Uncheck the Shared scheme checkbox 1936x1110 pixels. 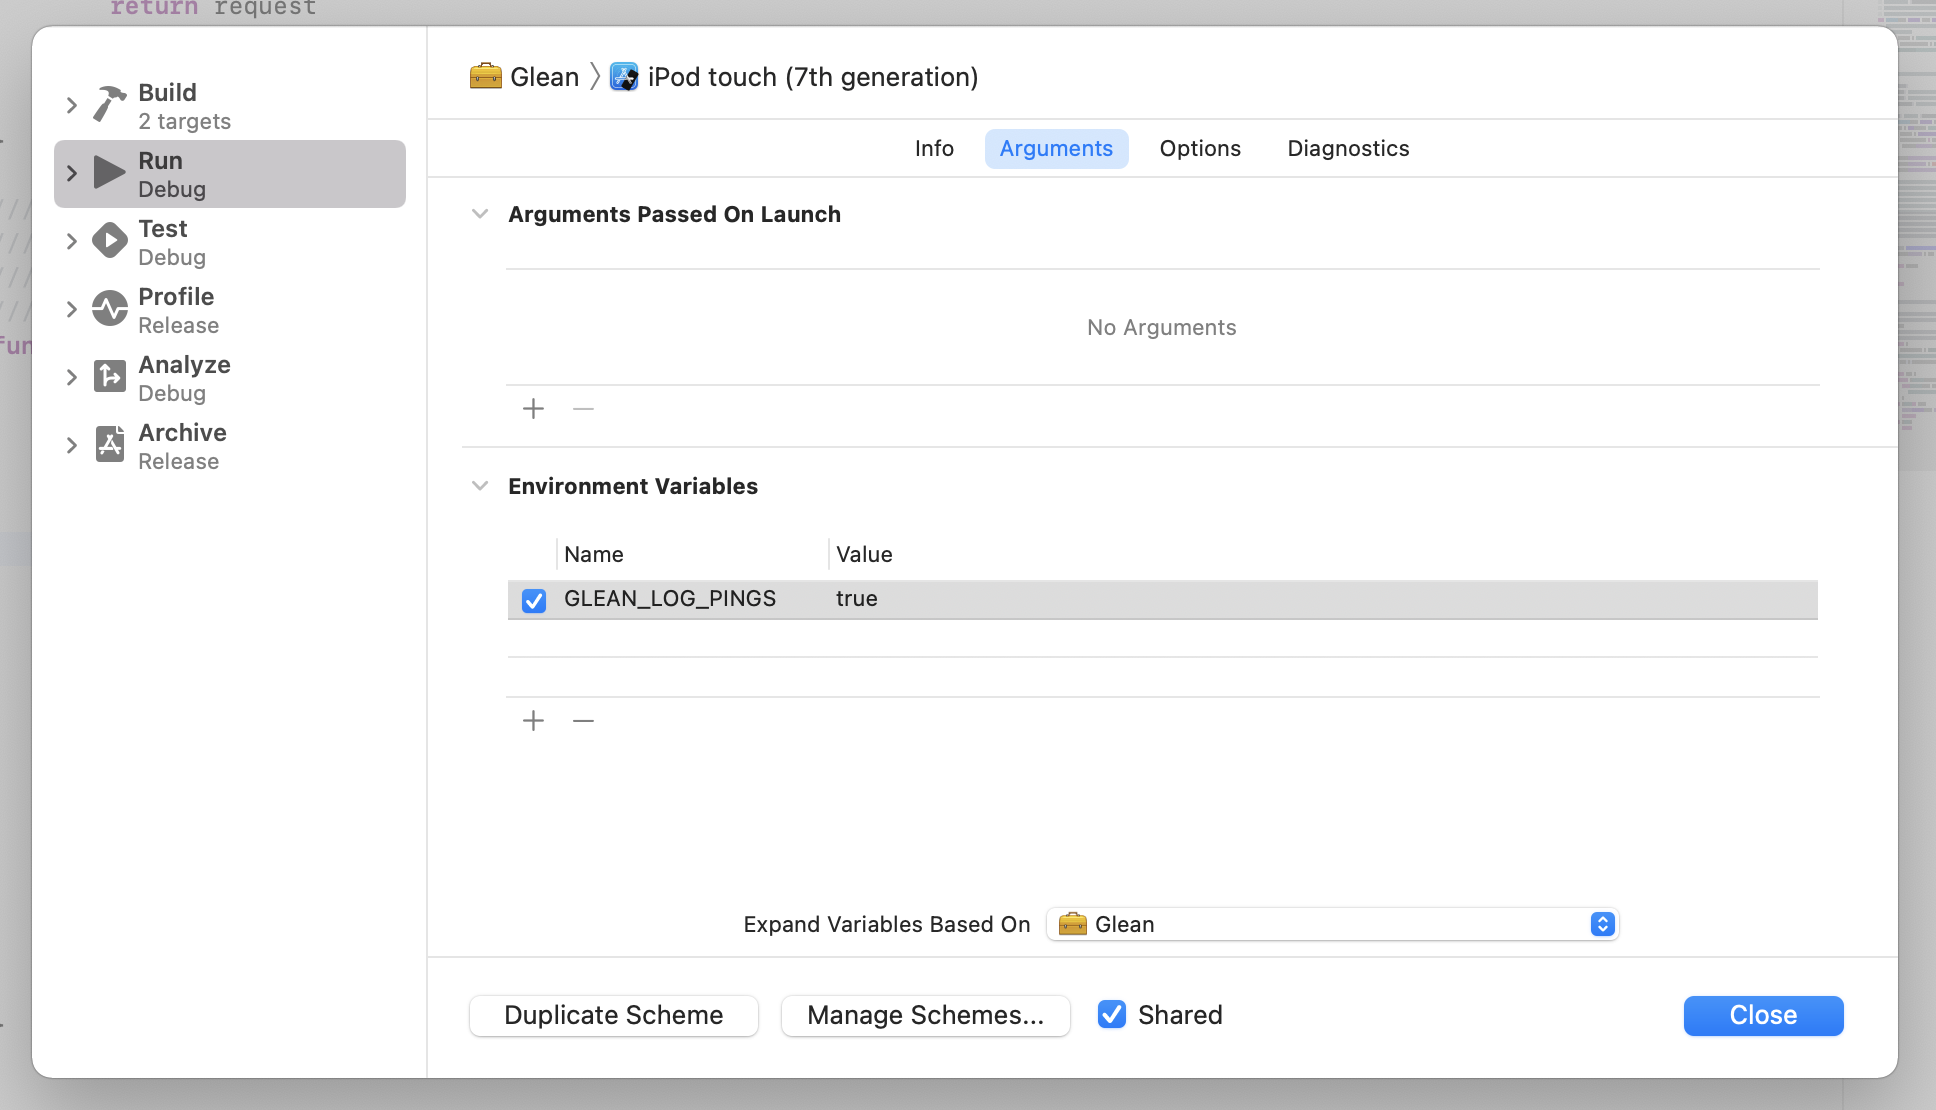tap(1111, 1015)
